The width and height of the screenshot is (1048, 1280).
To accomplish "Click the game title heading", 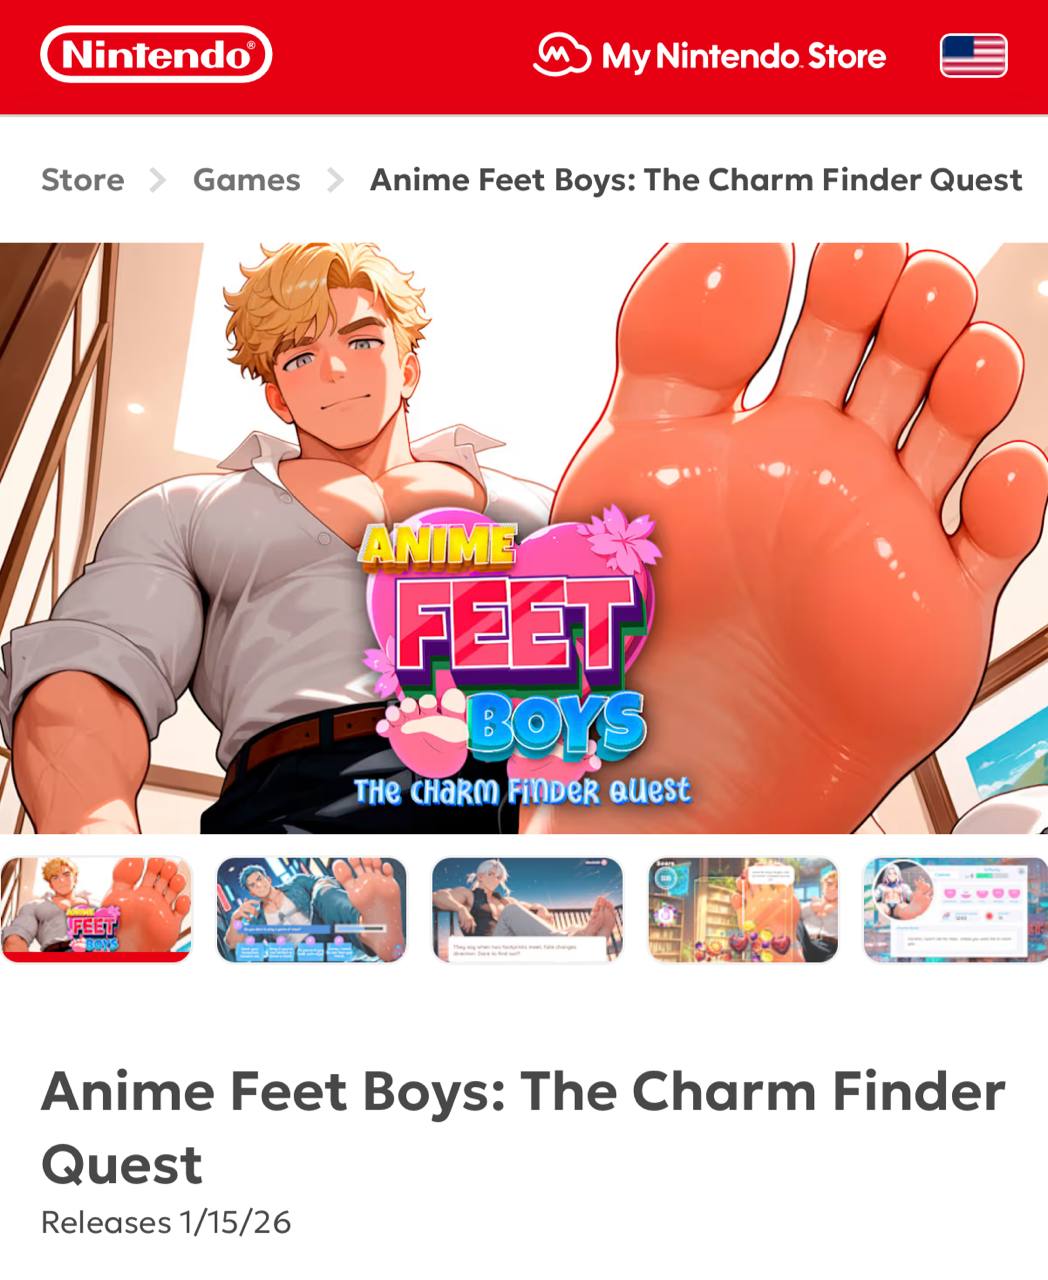I will [523, 1128].
